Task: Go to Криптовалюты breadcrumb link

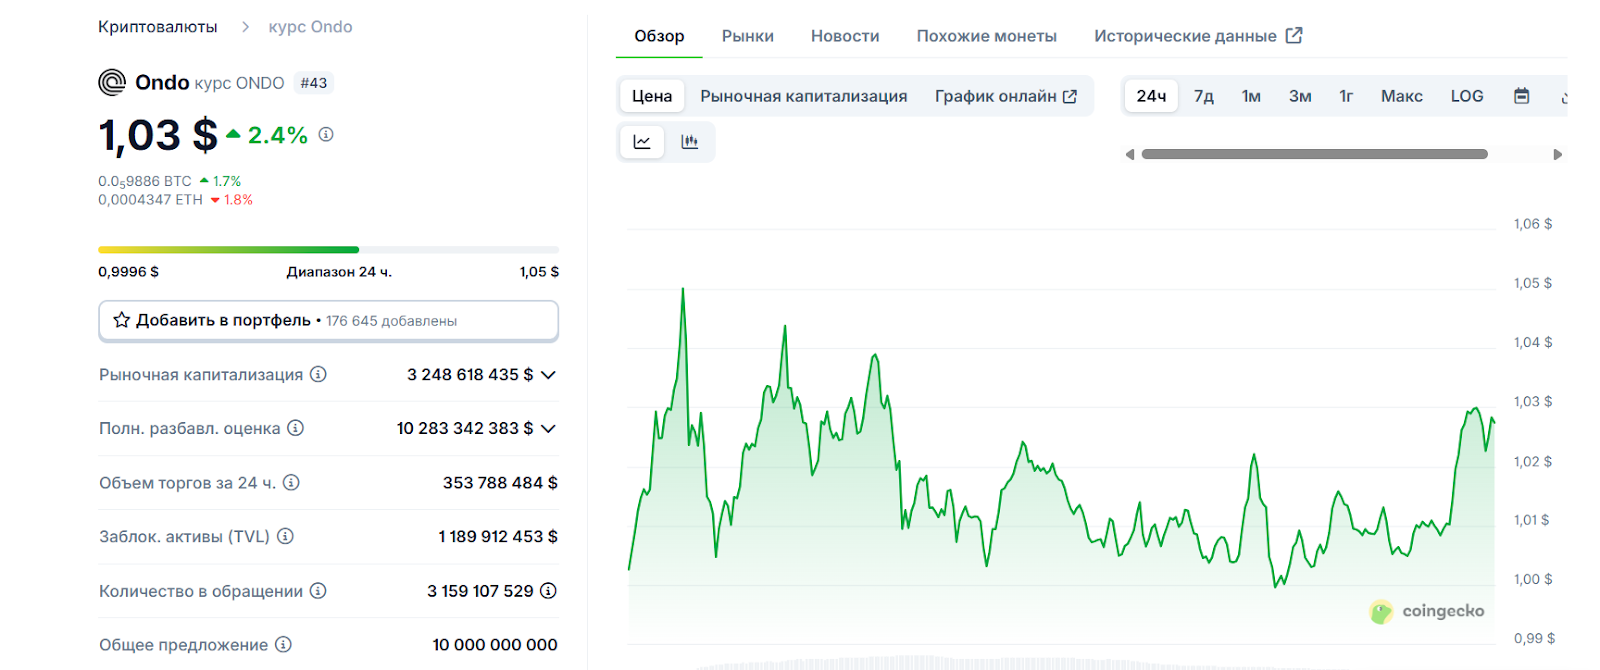Action: click(x=157, y=27)
